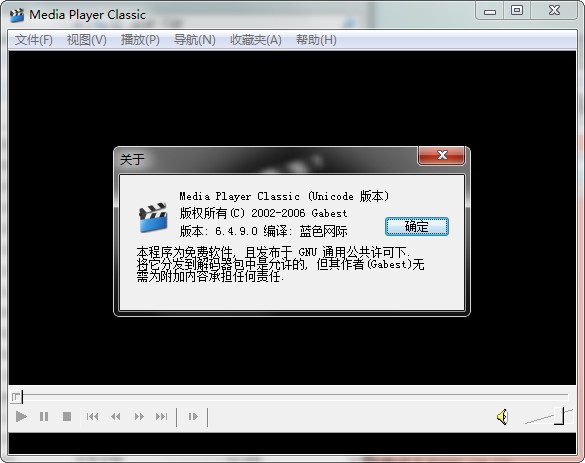Click the 确定 button in About dialog
The height and width of the screenshot is (463, 585).
coord(417,226)
